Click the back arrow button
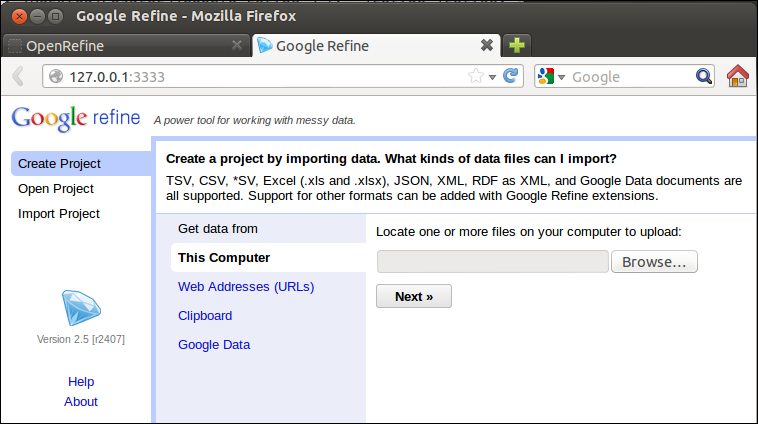Image resolution: width=758 pixels, height=424 pixels. 18,76
